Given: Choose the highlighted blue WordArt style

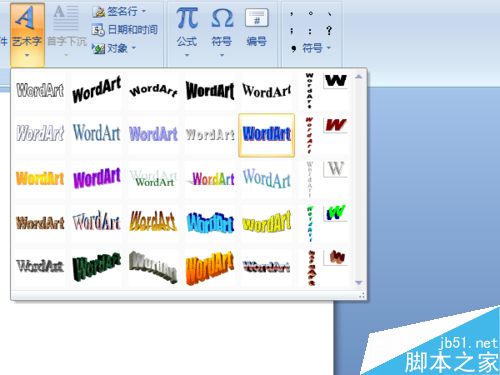Looking at the screenshot, I should [x=267, y=135].
